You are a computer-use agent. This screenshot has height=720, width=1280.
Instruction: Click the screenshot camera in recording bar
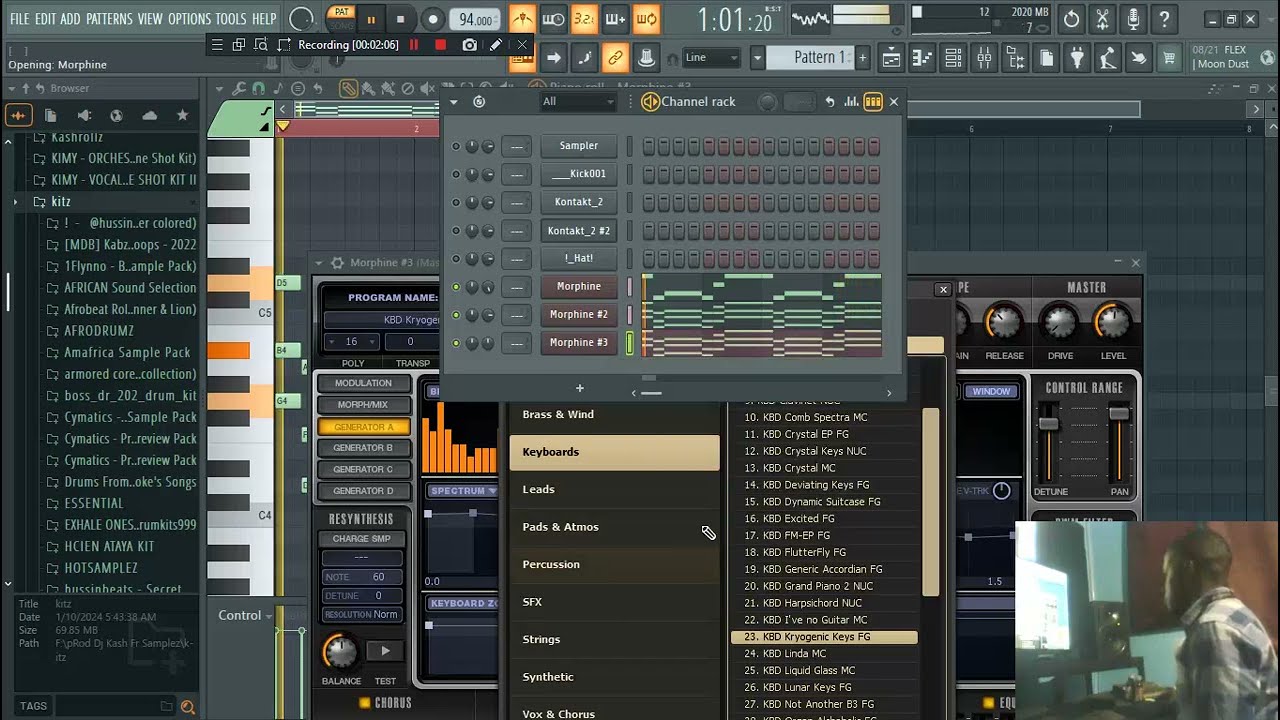tap(469, 45)
